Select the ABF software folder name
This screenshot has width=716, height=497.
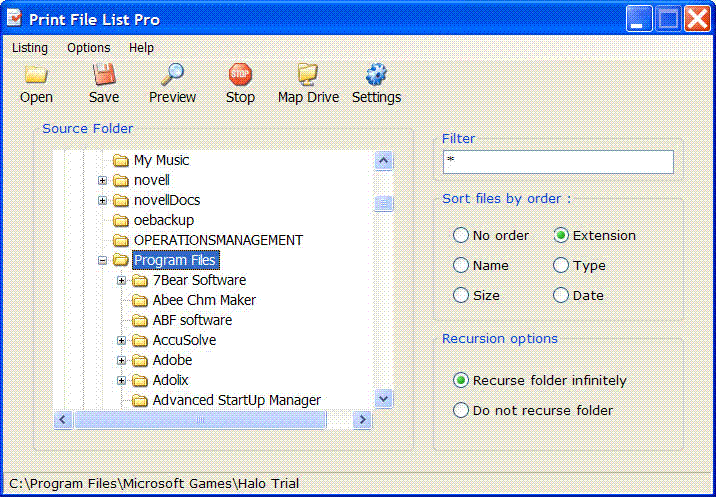(192, 321)
